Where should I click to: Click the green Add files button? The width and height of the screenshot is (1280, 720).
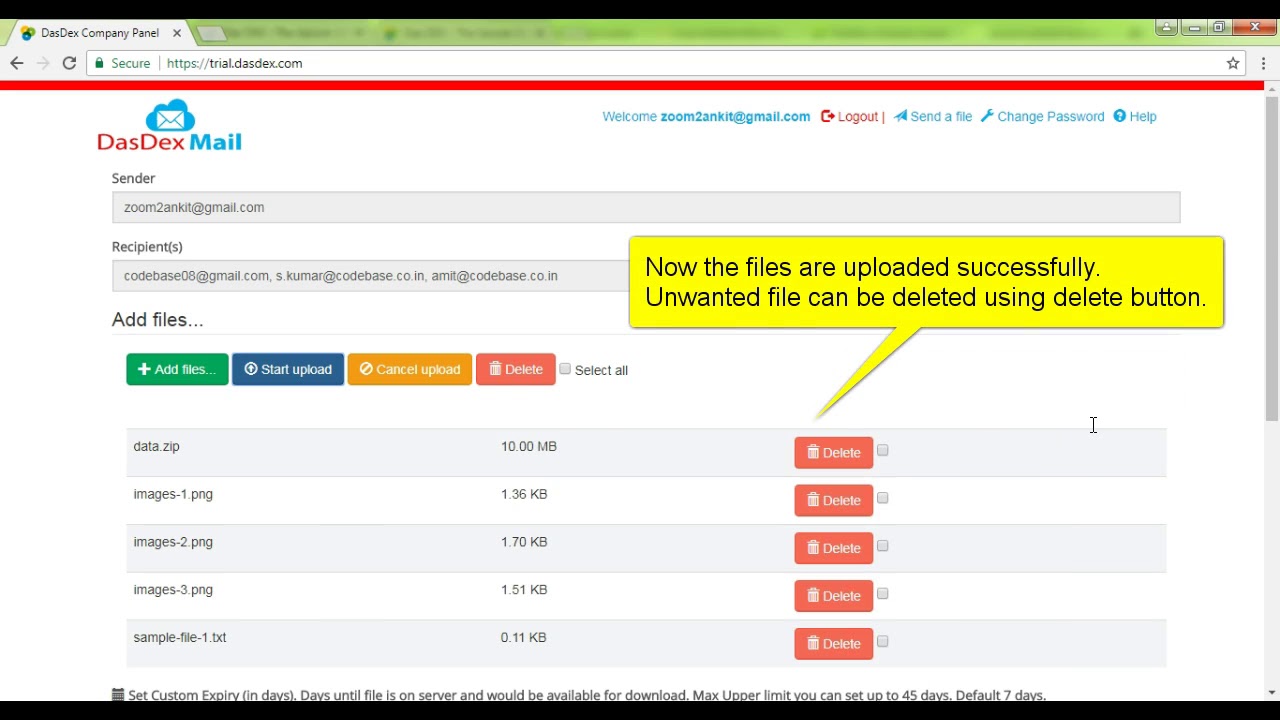[x=177, y=369]
